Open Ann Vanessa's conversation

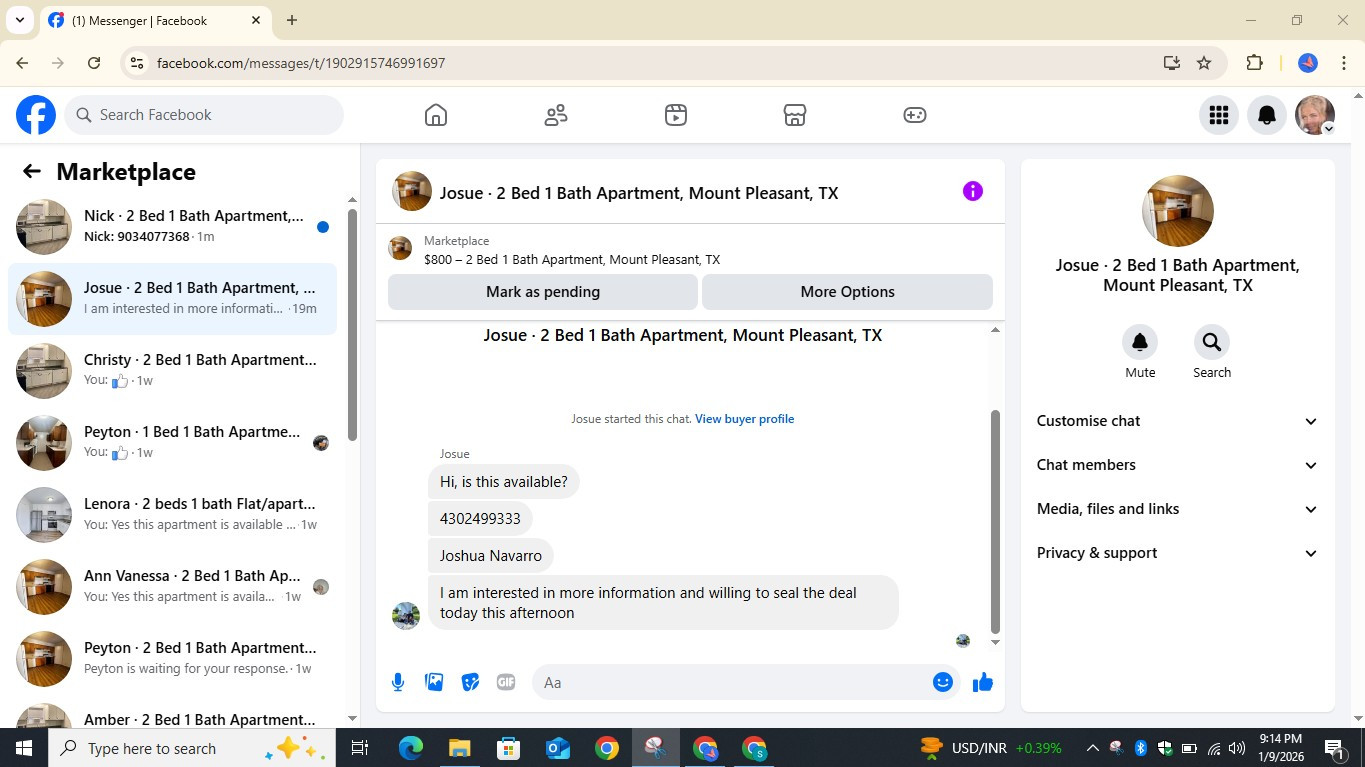(x=172, y=587)
